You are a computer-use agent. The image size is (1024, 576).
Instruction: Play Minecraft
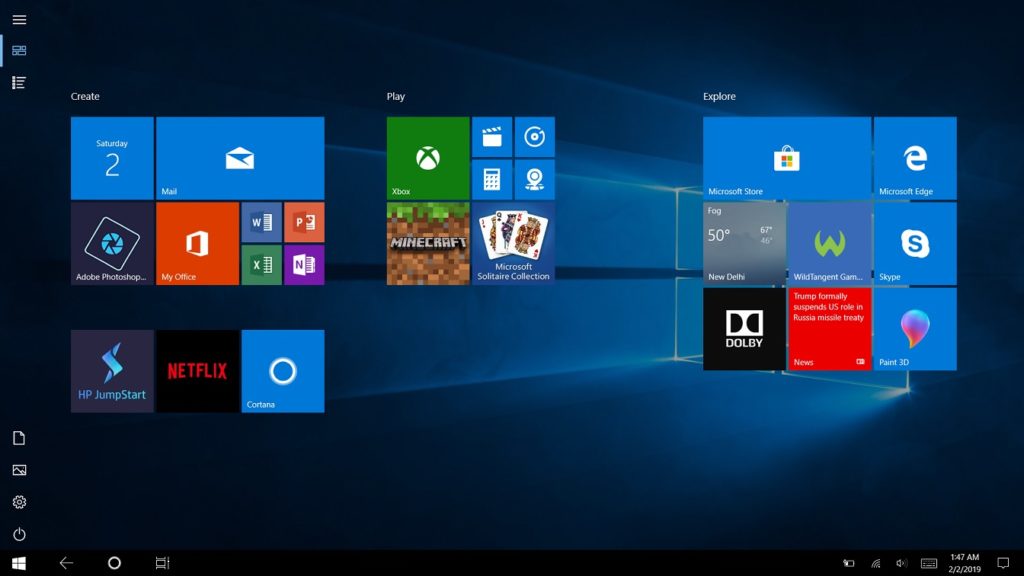(x=428, y=243)
